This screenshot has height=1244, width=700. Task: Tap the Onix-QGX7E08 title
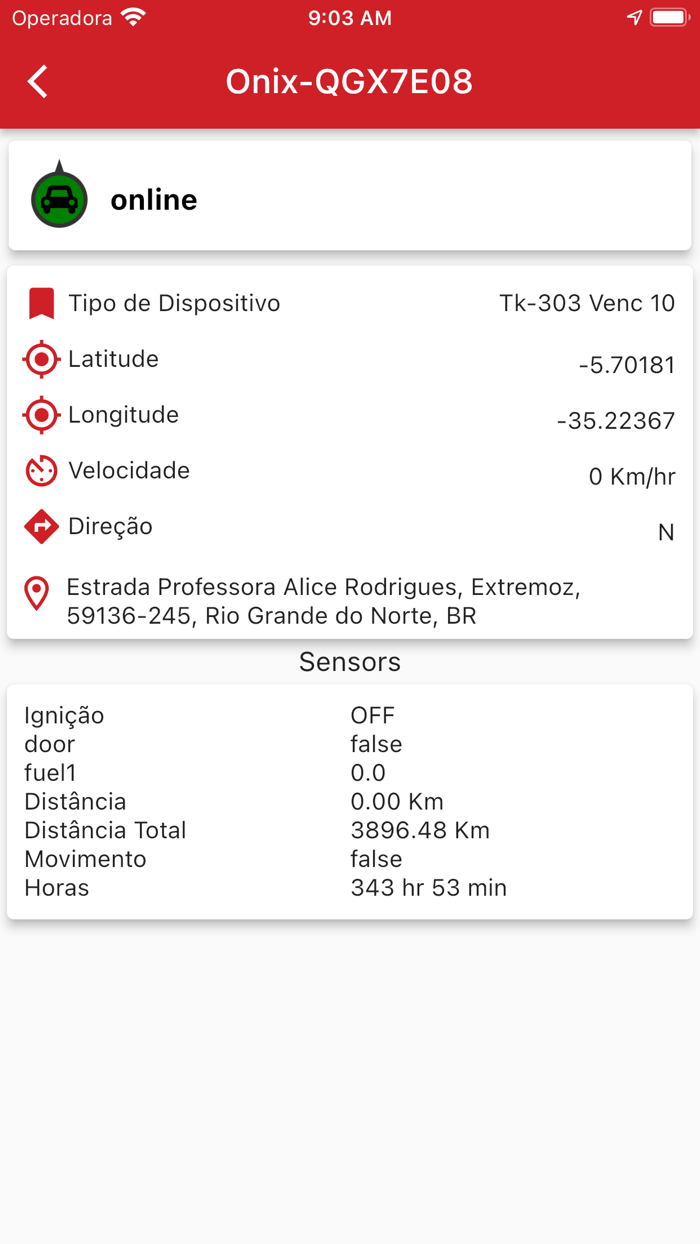click(x=349, y=82)
